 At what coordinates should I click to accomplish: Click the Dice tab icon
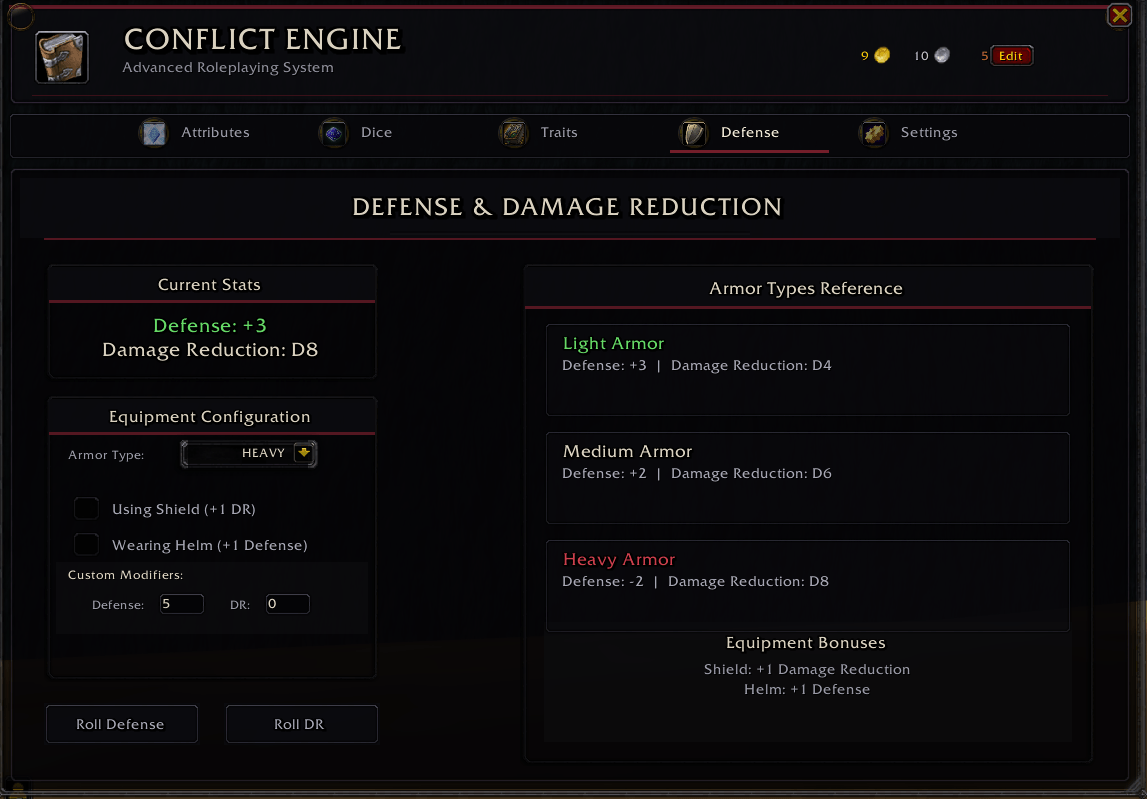point(334,133)
